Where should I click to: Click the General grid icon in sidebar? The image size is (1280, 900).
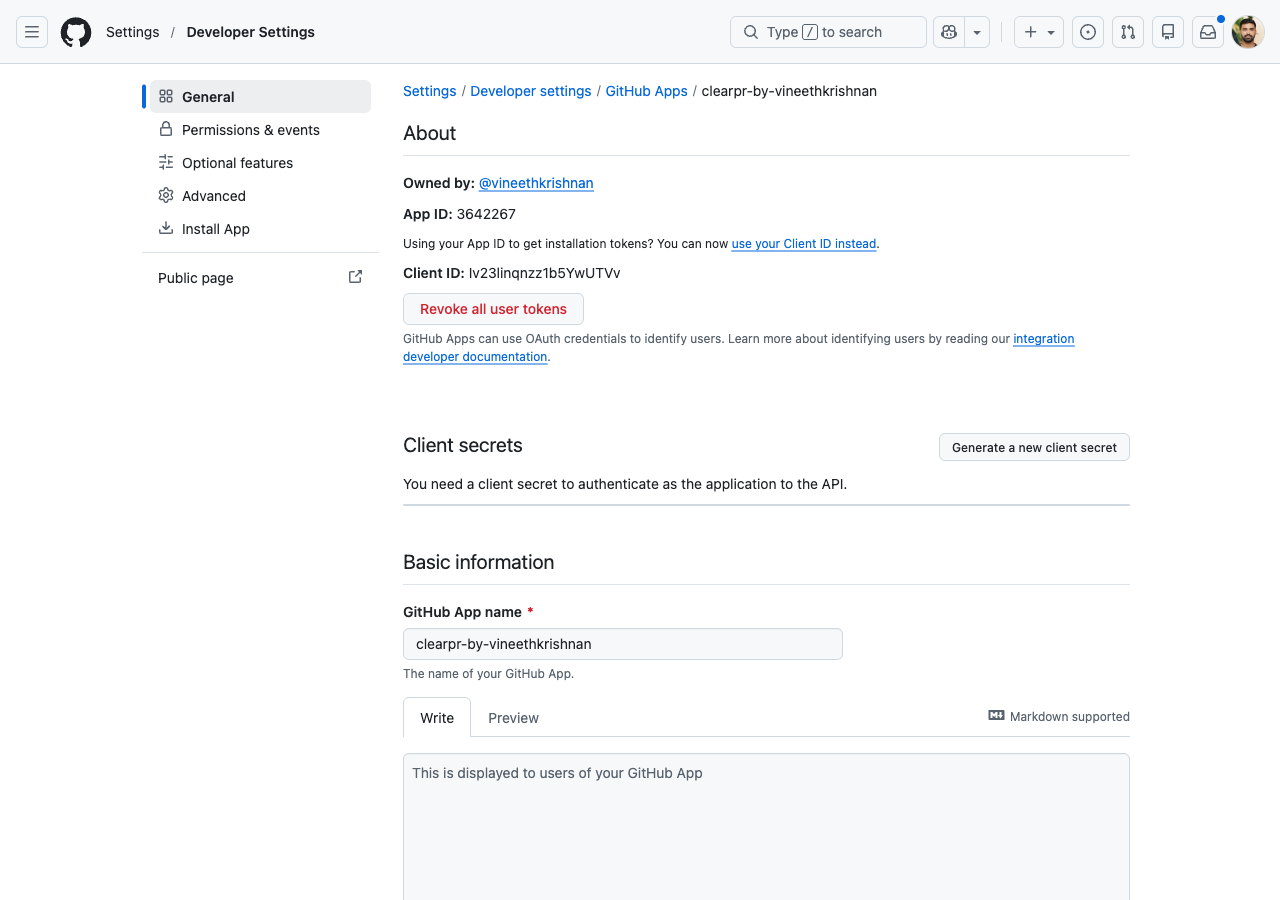pos(166,96)
